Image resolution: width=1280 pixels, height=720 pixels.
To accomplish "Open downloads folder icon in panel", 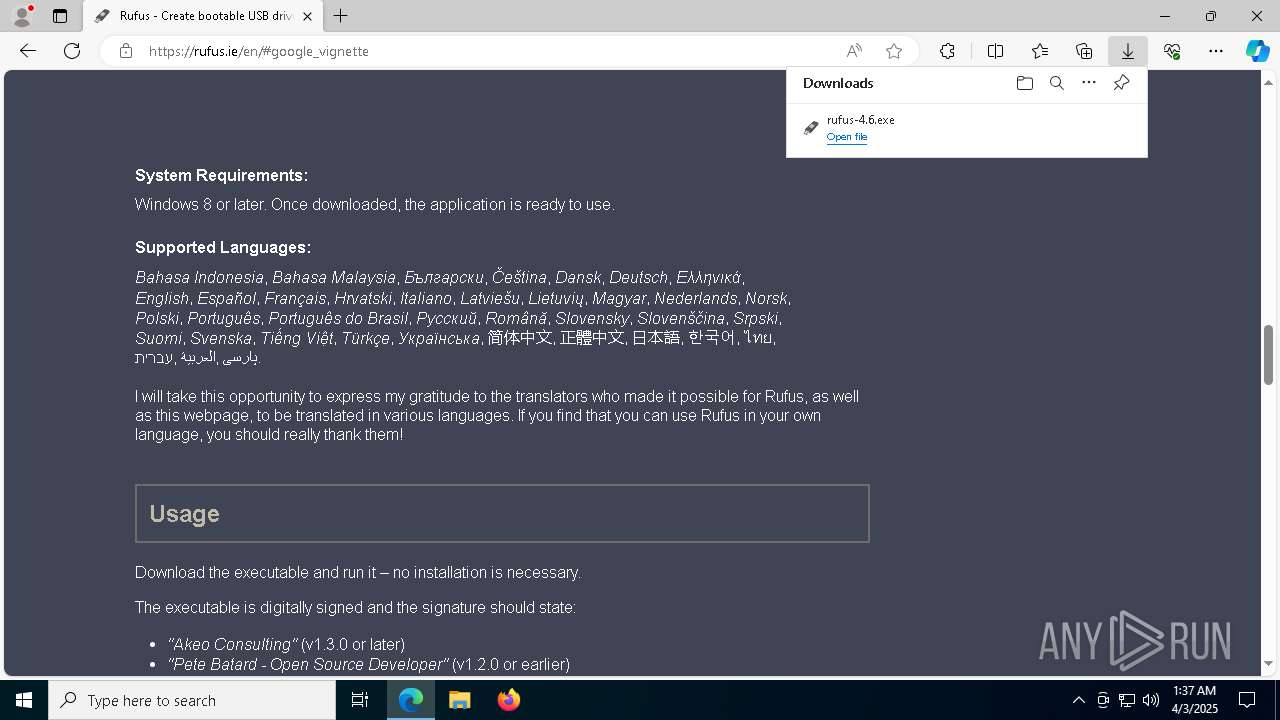I will click(1024, 83).
